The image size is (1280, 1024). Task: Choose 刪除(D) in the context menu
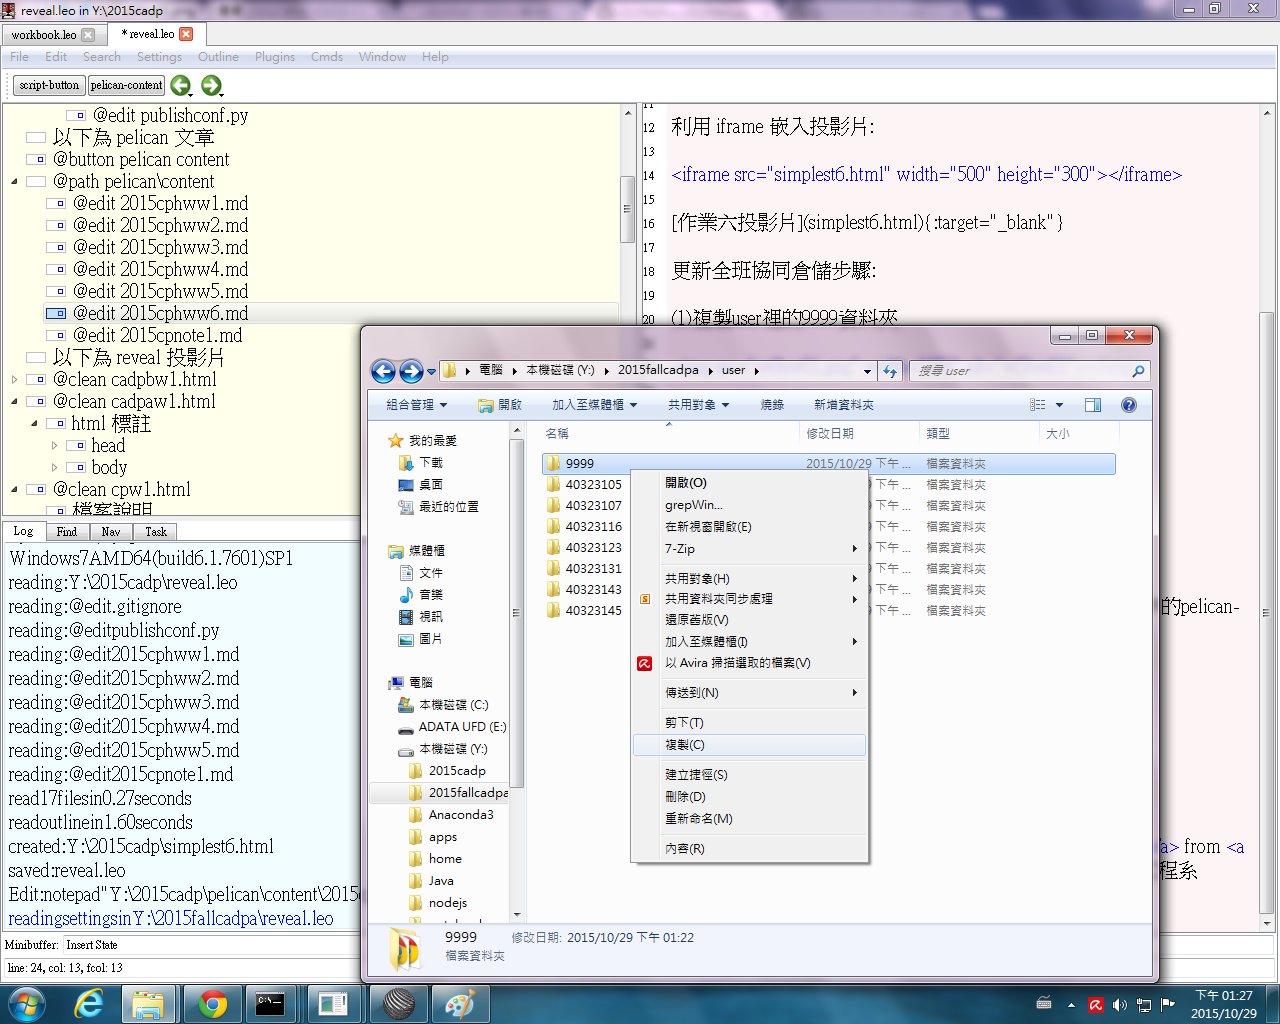(750, 797)
